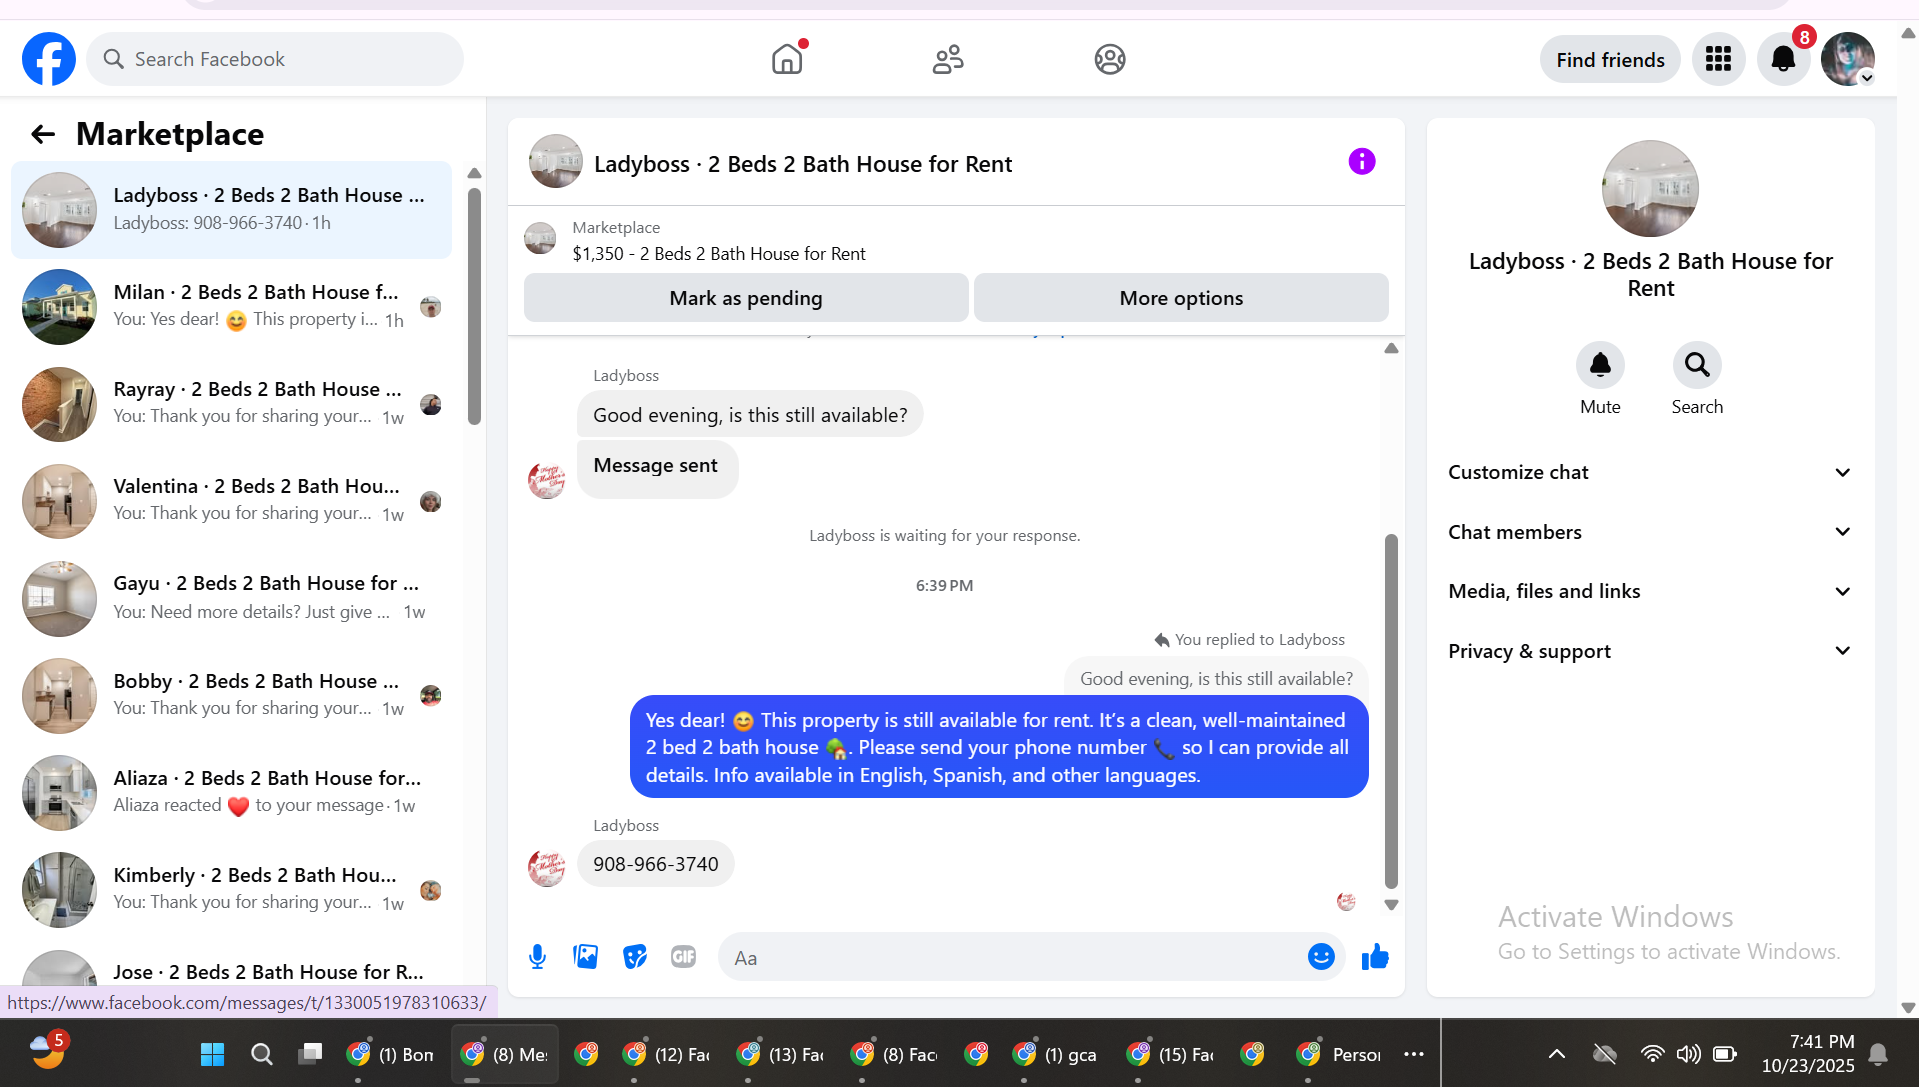Click into the Search Facebook field
The image size is (1919, 1087).
(x=275, y=59)
